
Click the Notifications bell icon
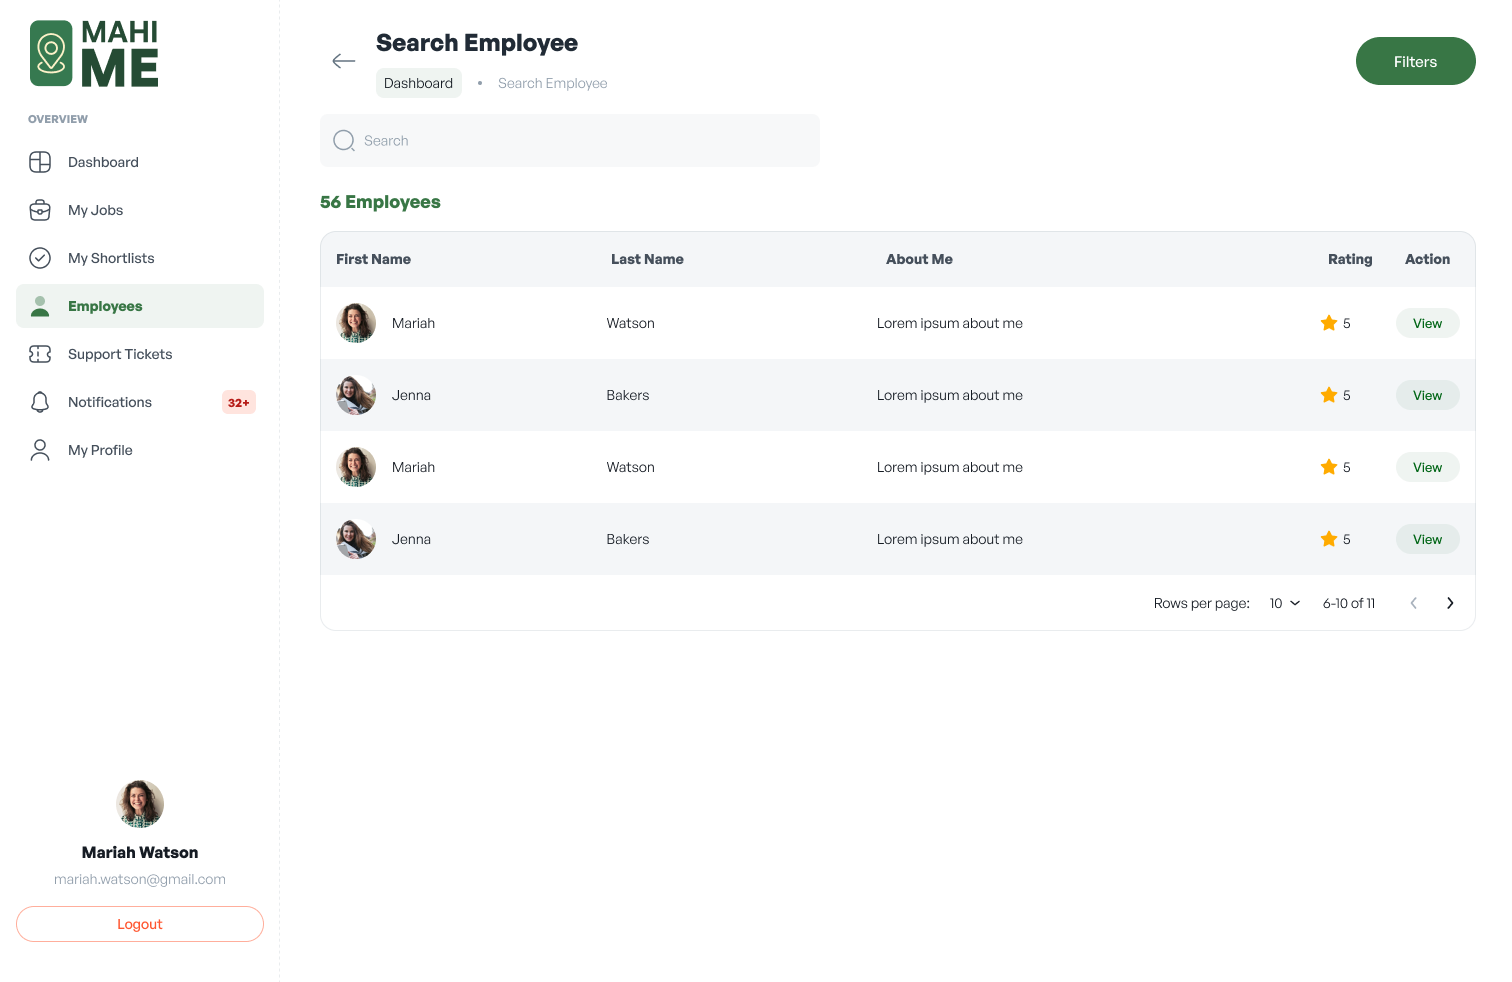[40, 402]
